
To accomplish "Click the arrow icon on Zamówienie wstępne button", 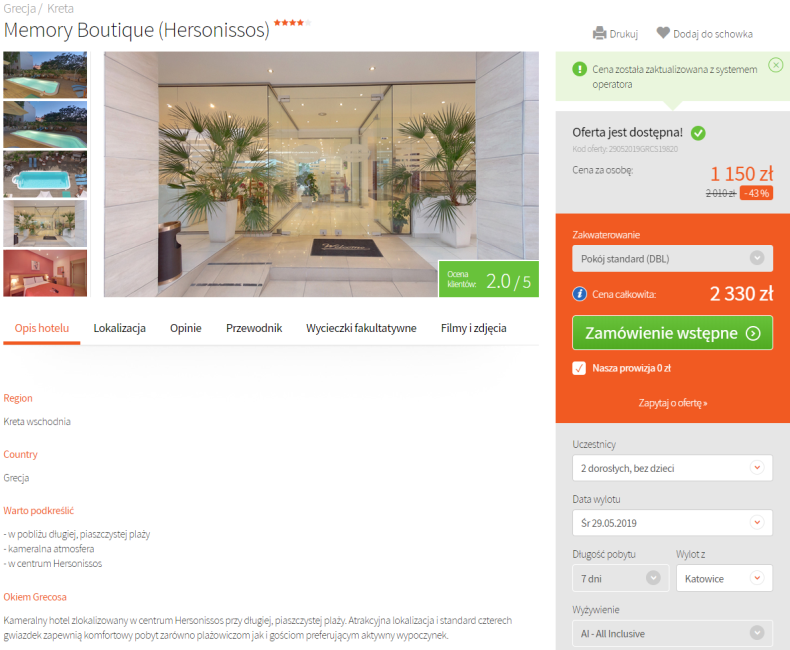I will pos(753,333).
